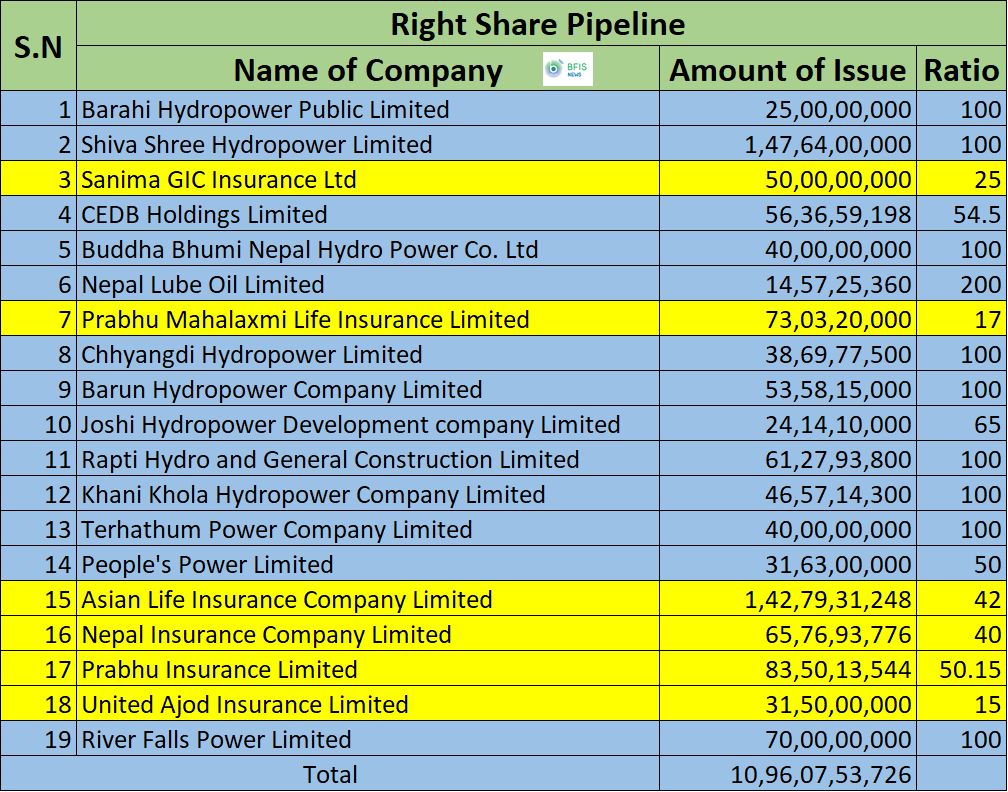Click the Amount of Issue header
1008x792 pixels.
point(788,68)
